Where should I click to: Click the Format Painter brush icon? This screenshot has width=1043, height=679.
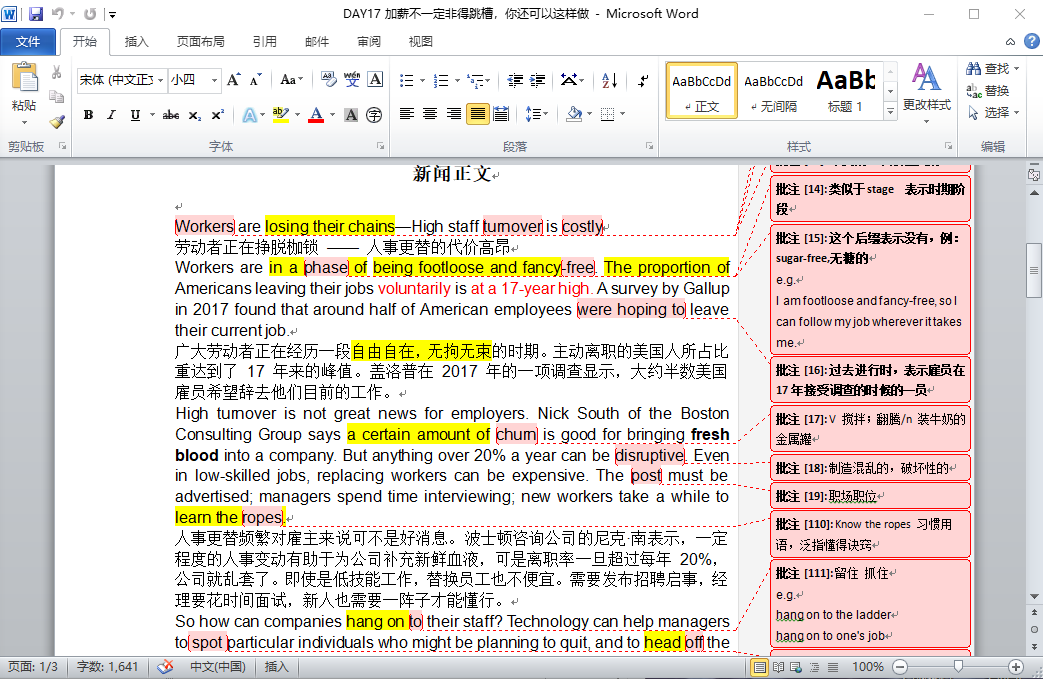(x=57, y=122)
